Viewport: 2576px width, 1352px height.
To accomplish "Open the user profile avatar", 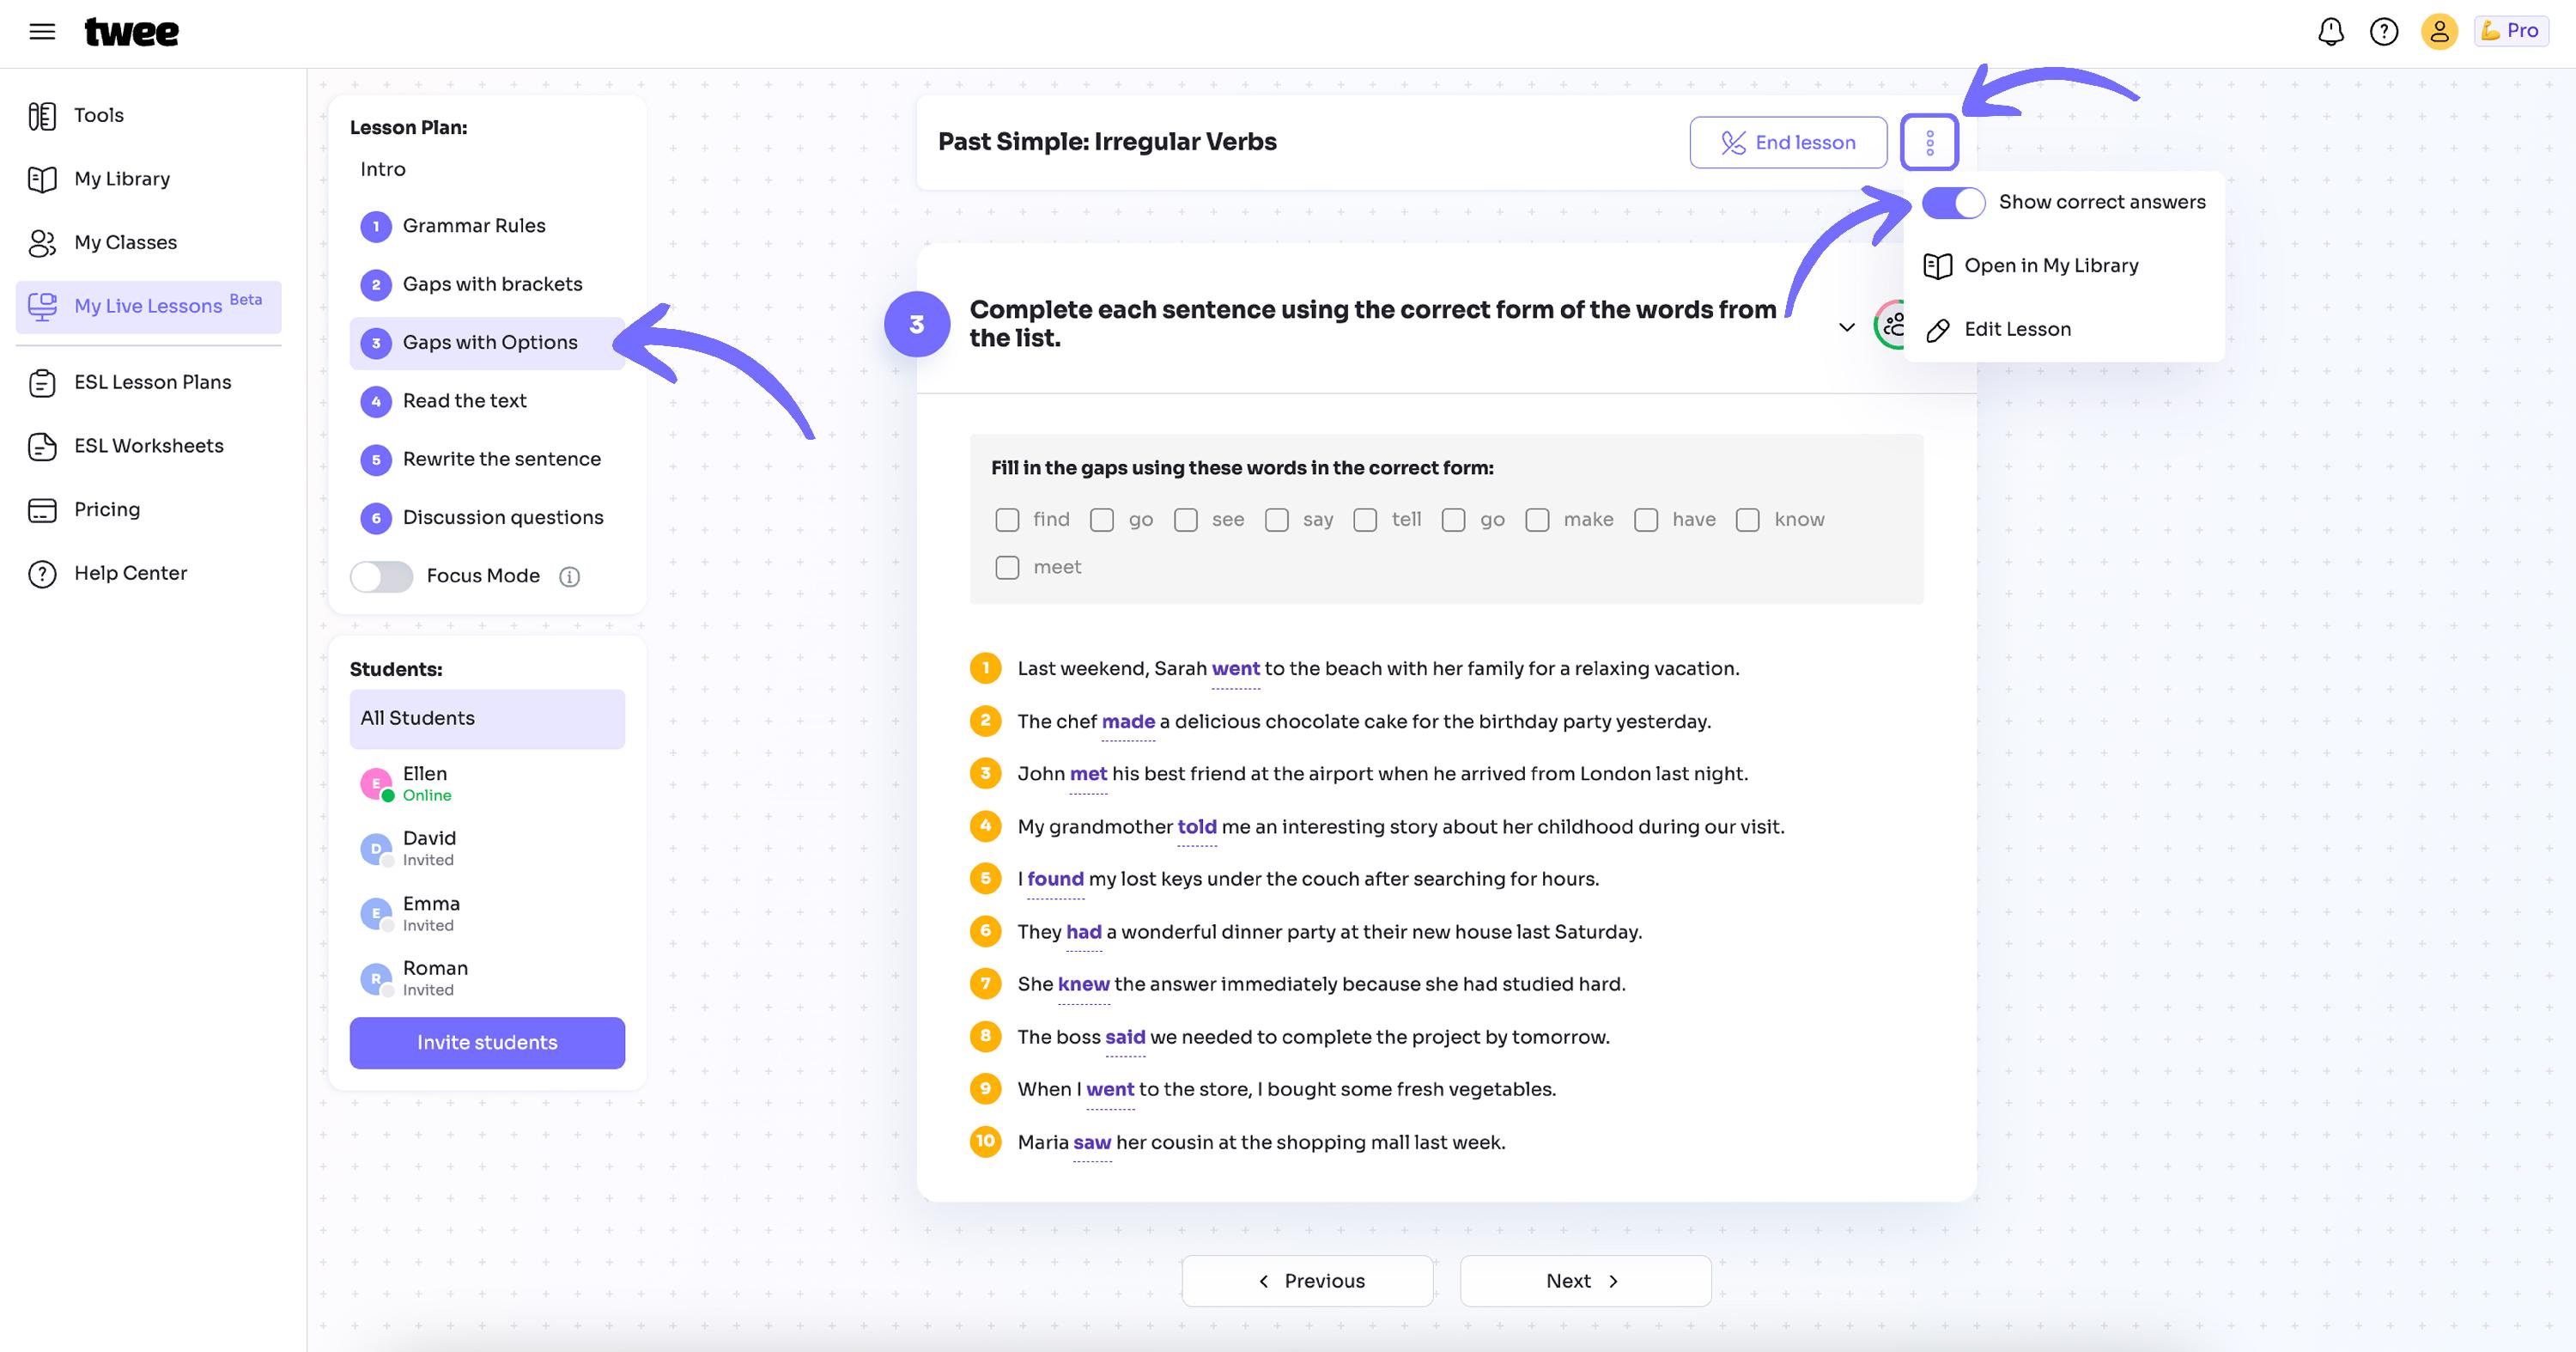I will [2439, 32].
